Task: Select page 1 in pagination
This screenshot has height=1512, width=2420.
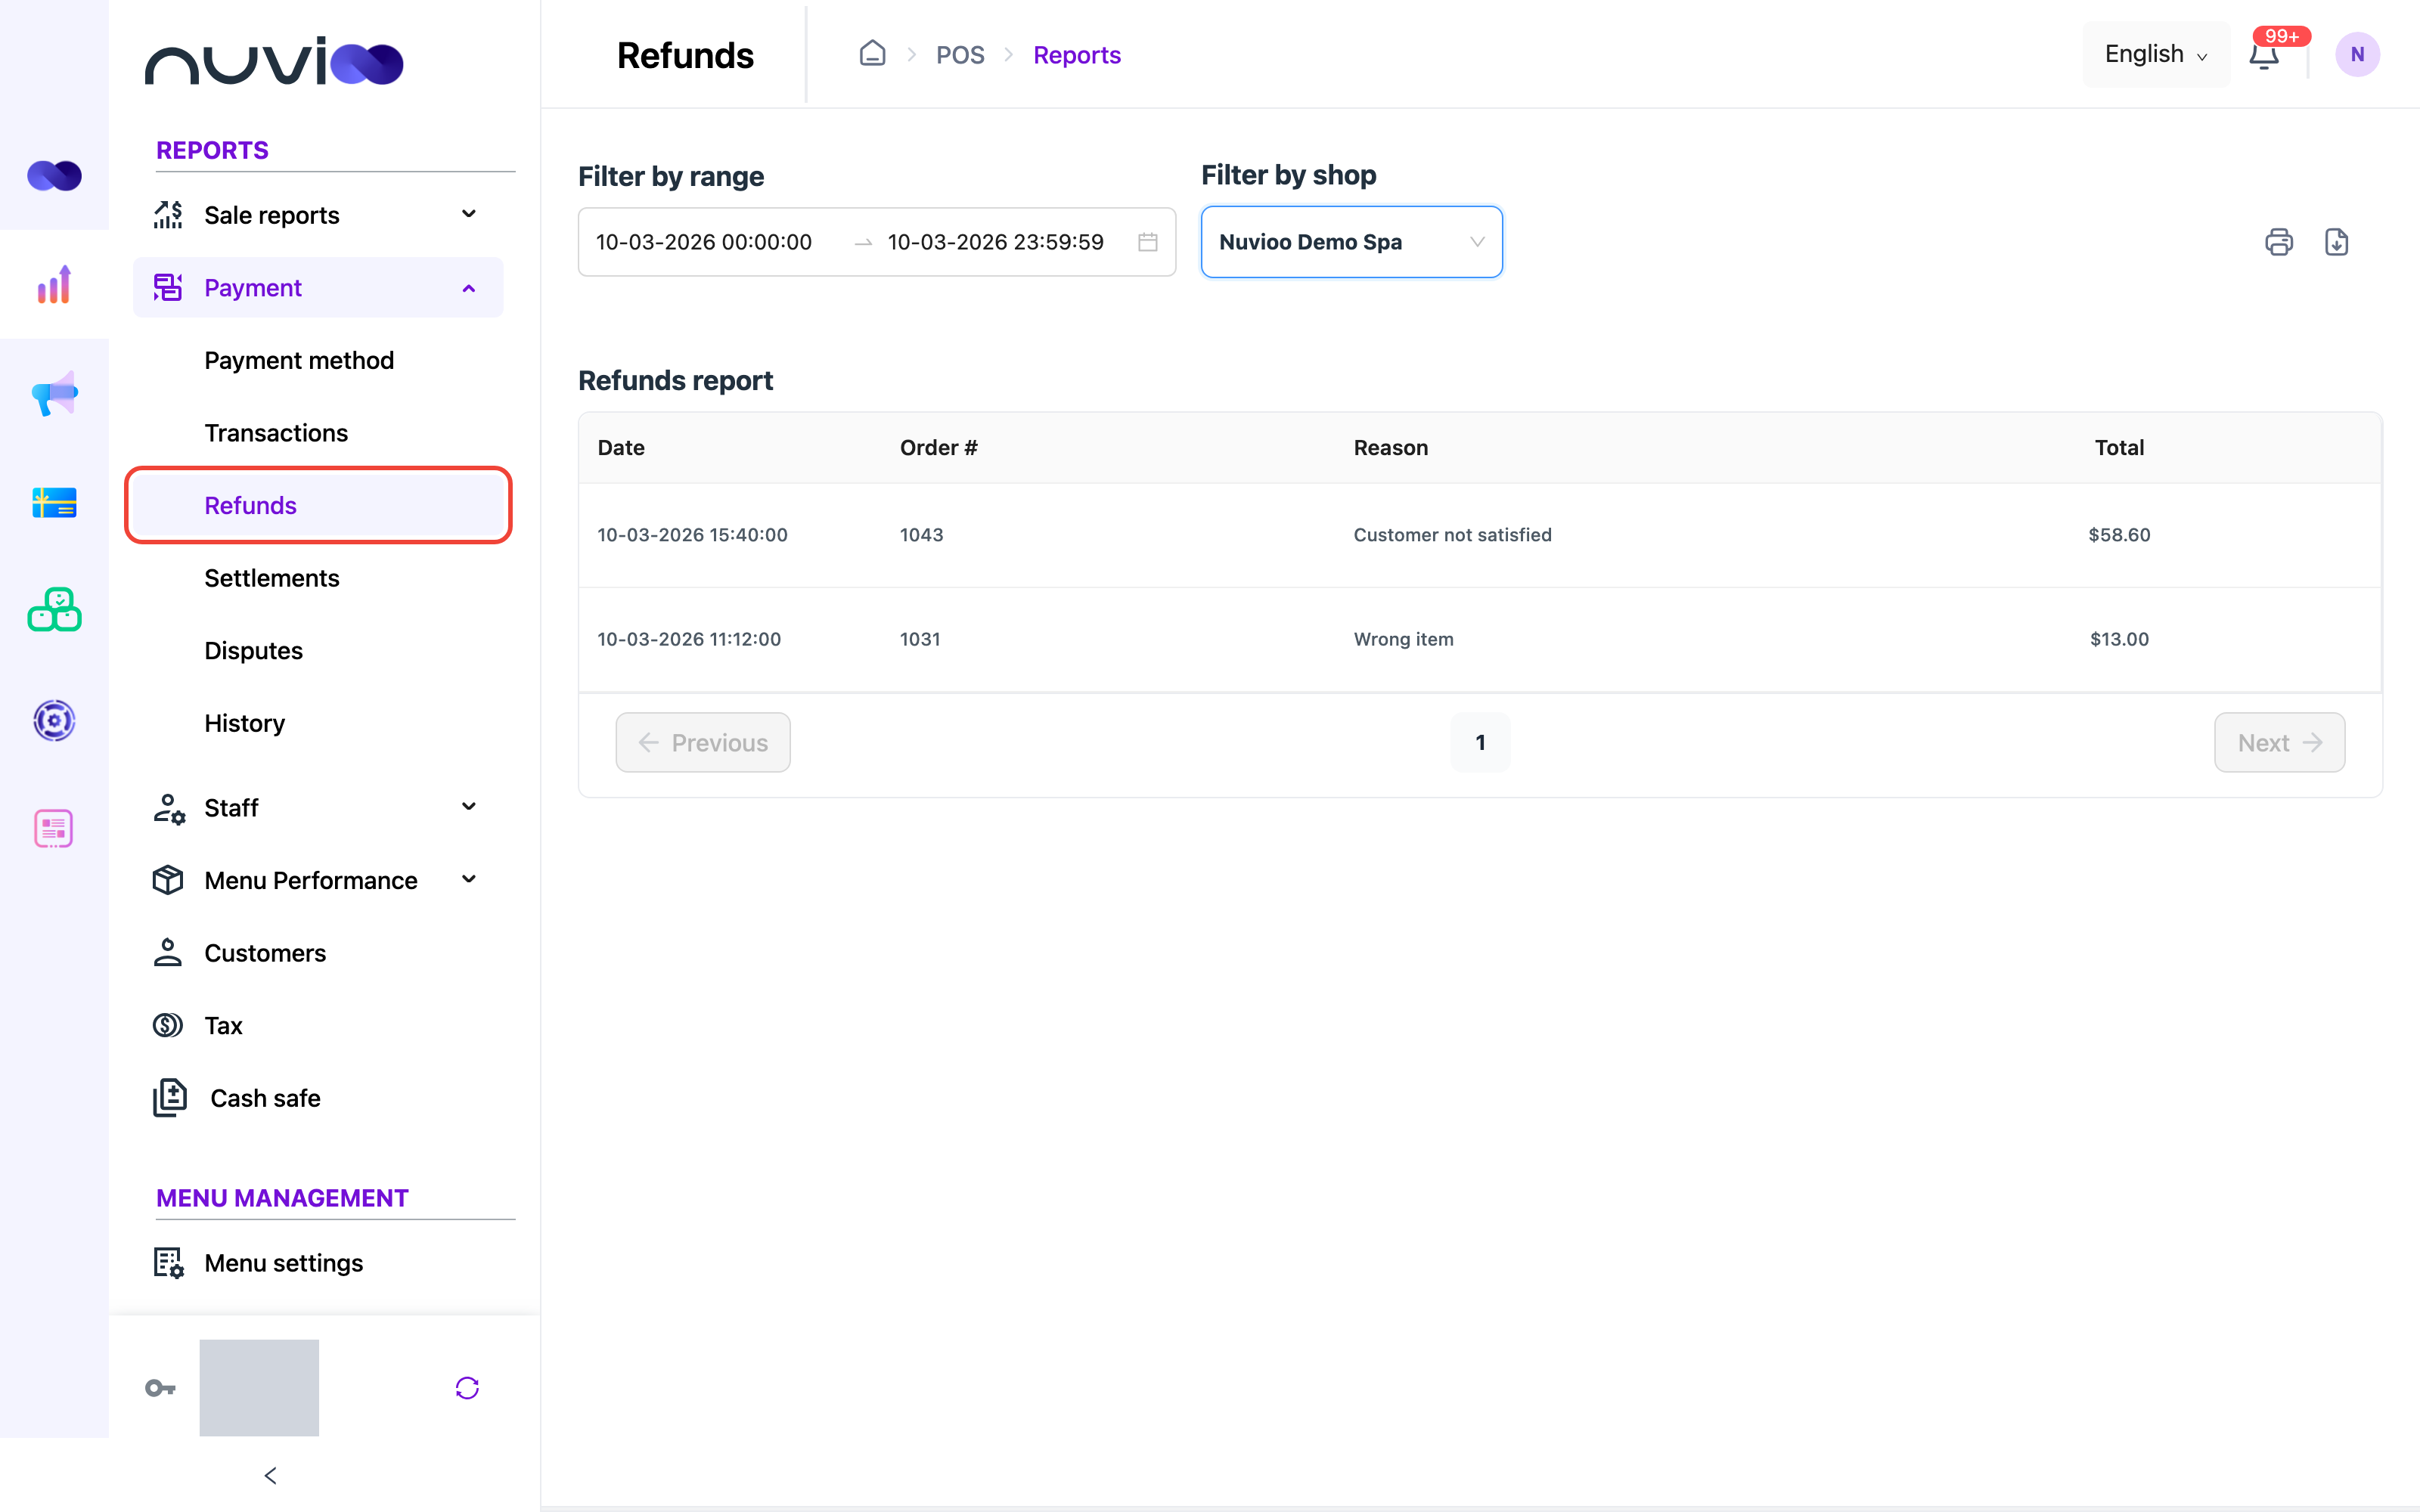Action: (x=1480, y=742)
